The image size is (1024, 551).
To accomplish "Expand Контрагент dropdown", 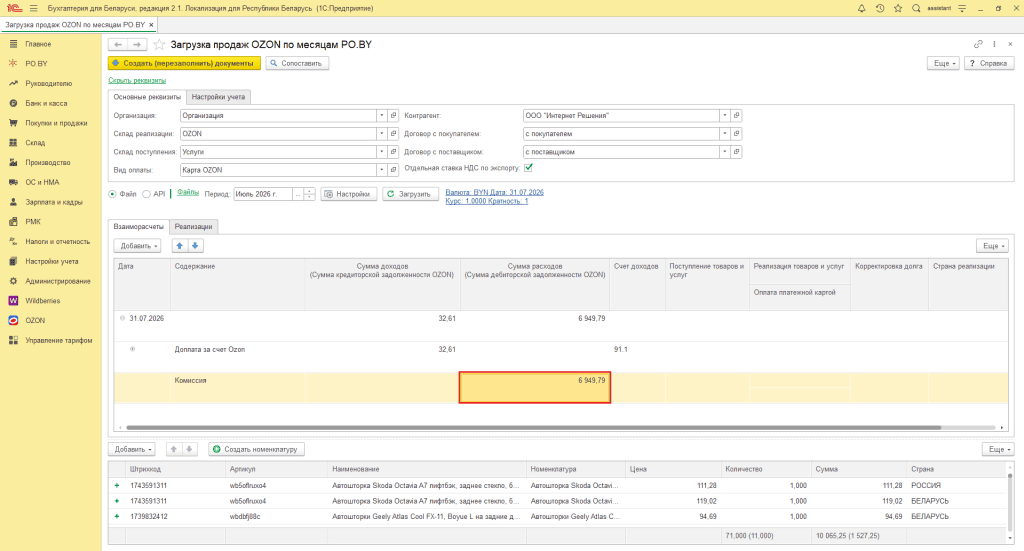I will (724, 116).
